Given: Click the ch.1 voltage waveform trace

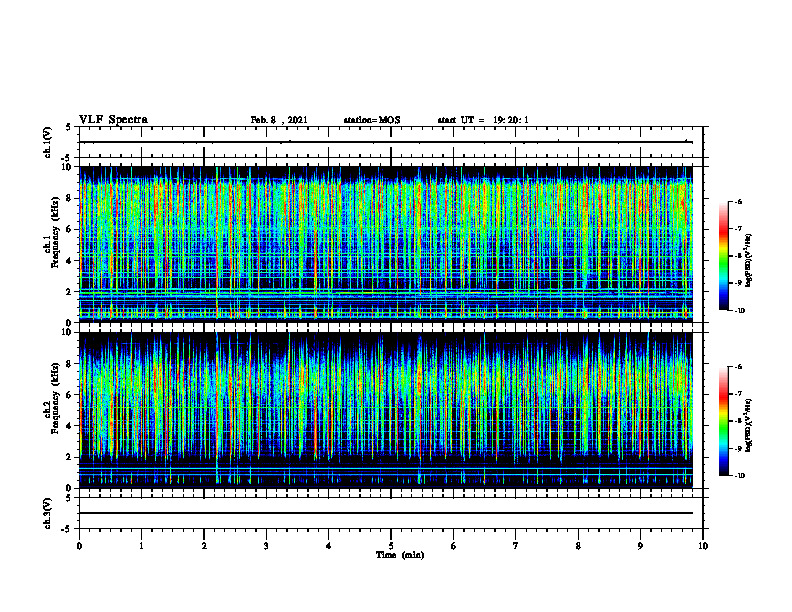Looking at the screenshot, I should pos(386,142).
